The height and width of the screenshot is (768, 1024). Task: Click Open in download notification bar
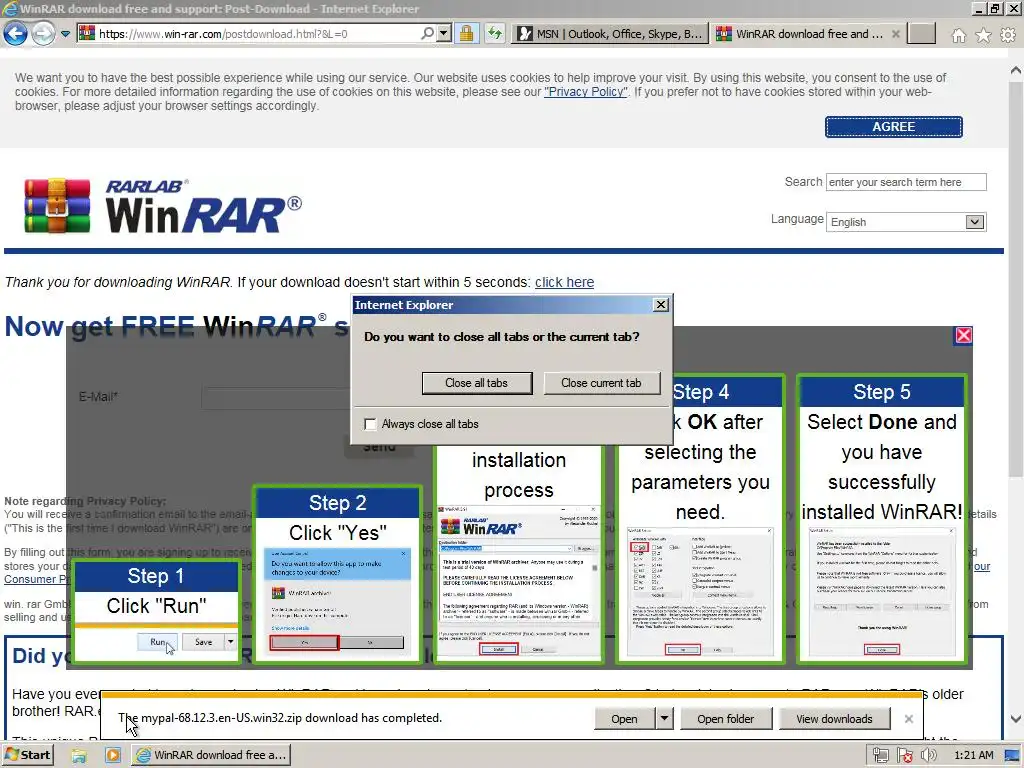point(624,719)
